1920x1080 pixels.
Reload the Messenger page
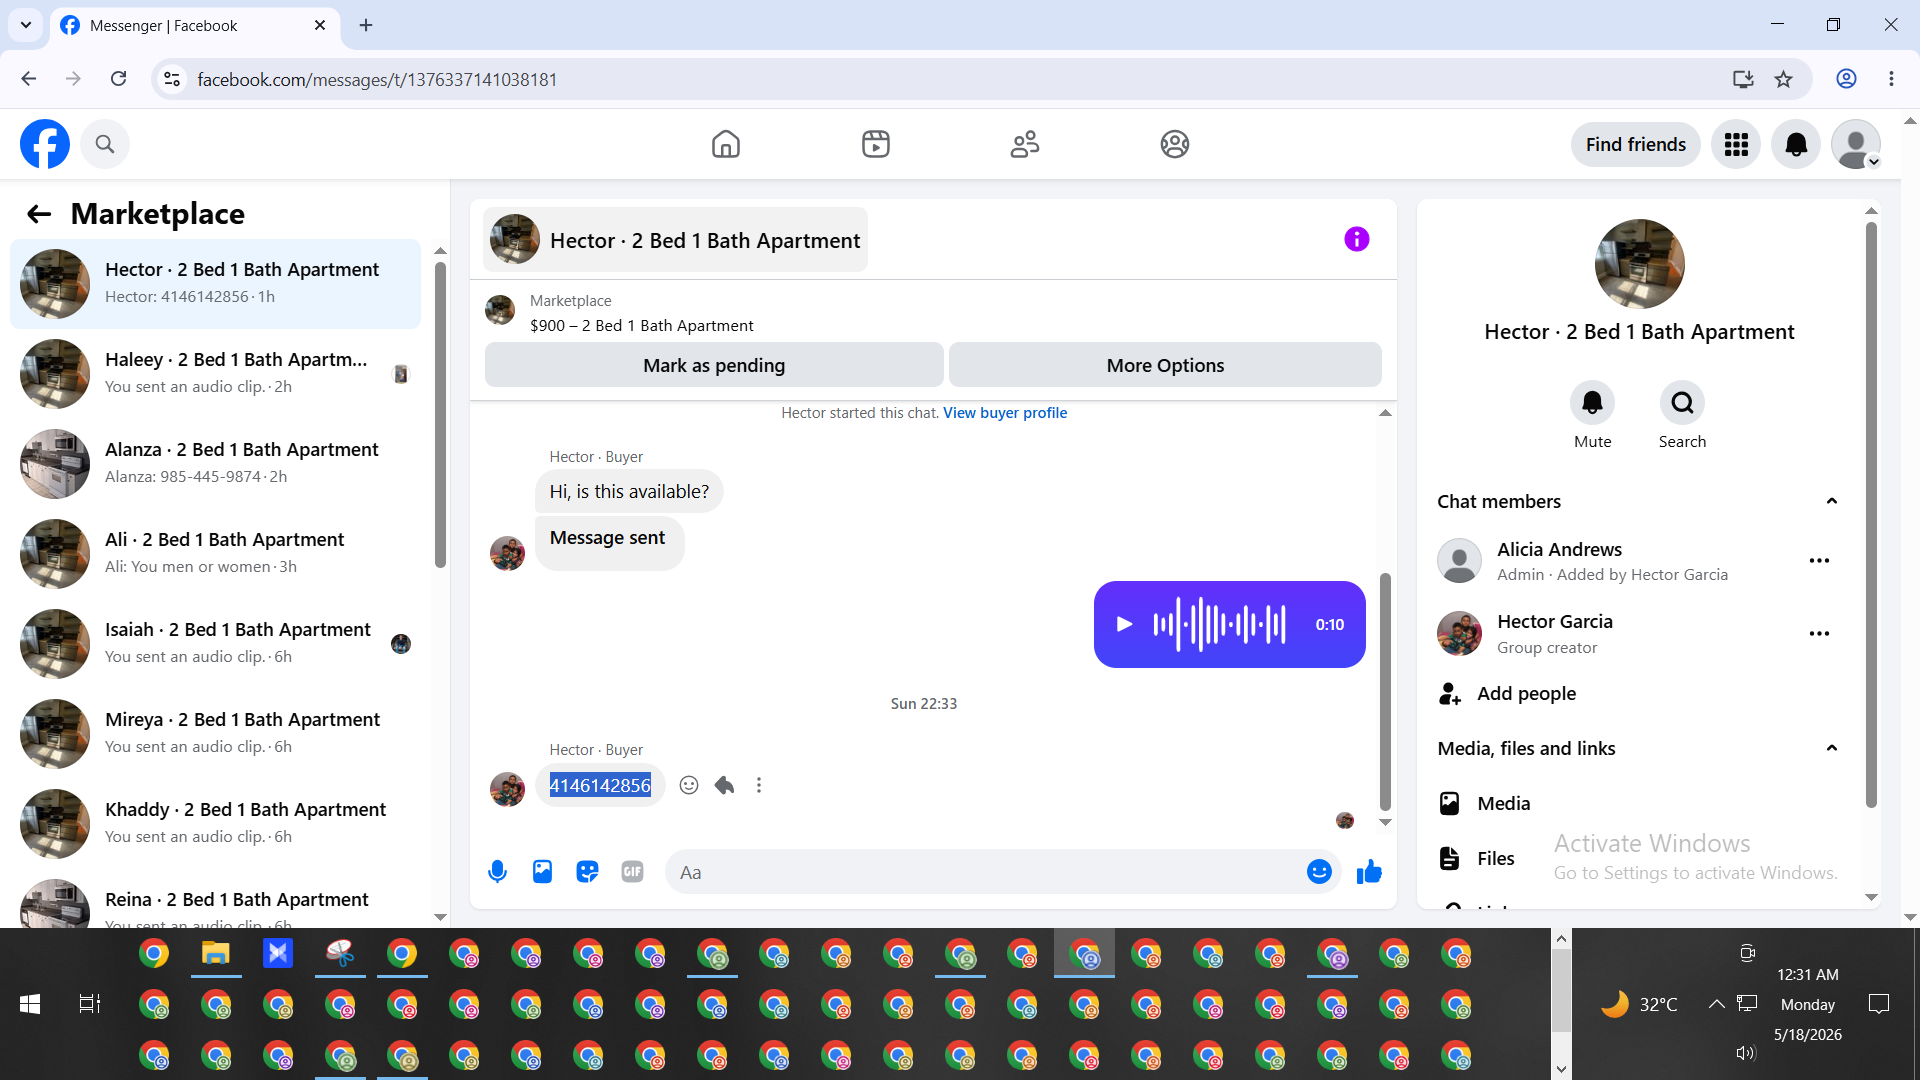tap(118, 79)
